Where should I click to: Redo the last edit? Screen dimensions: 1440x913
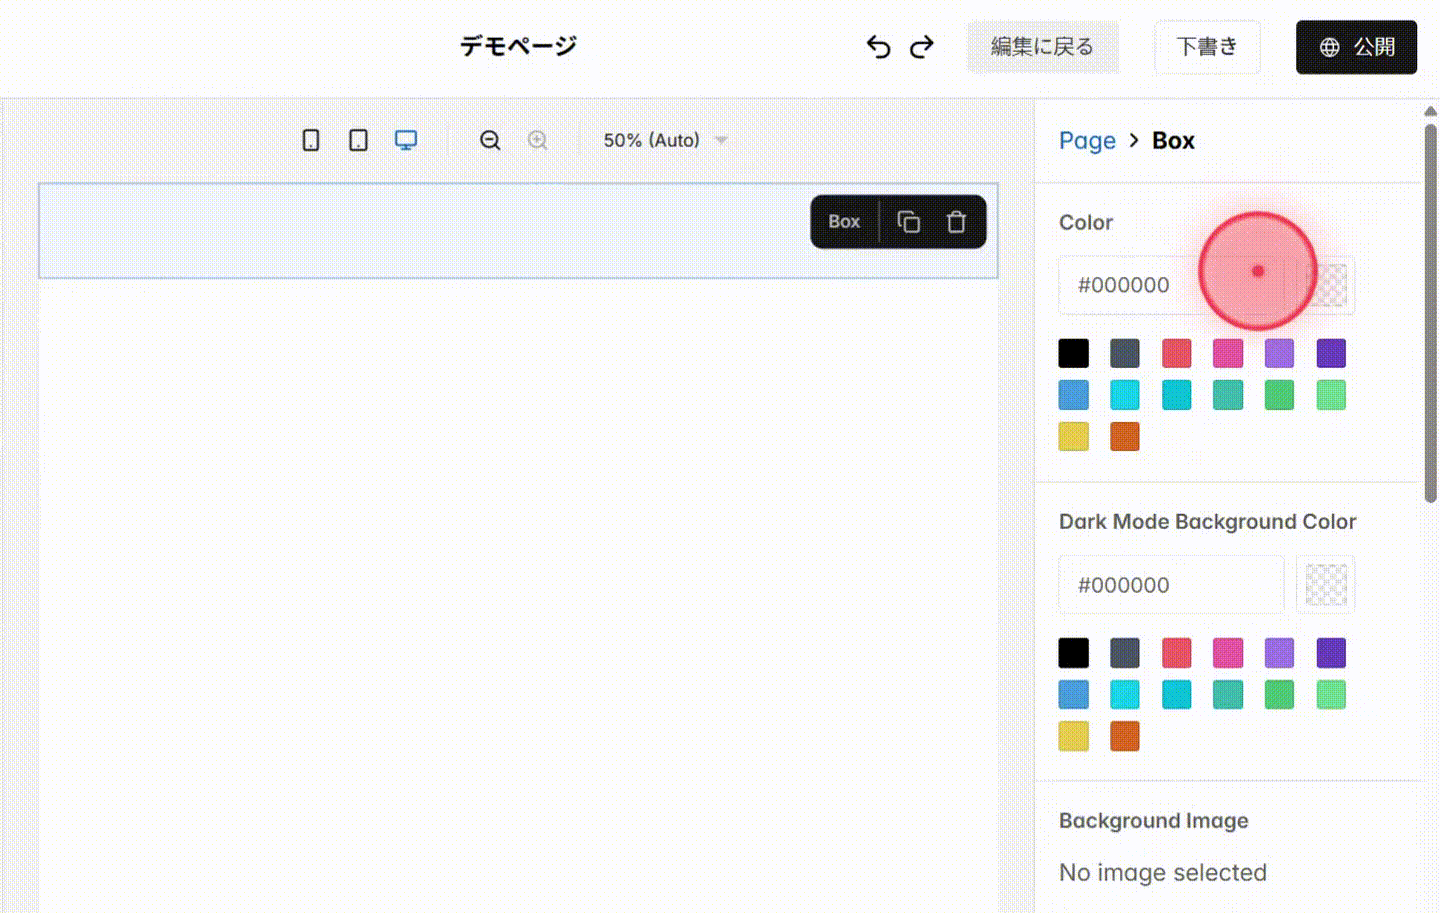(x=921, y=46)
